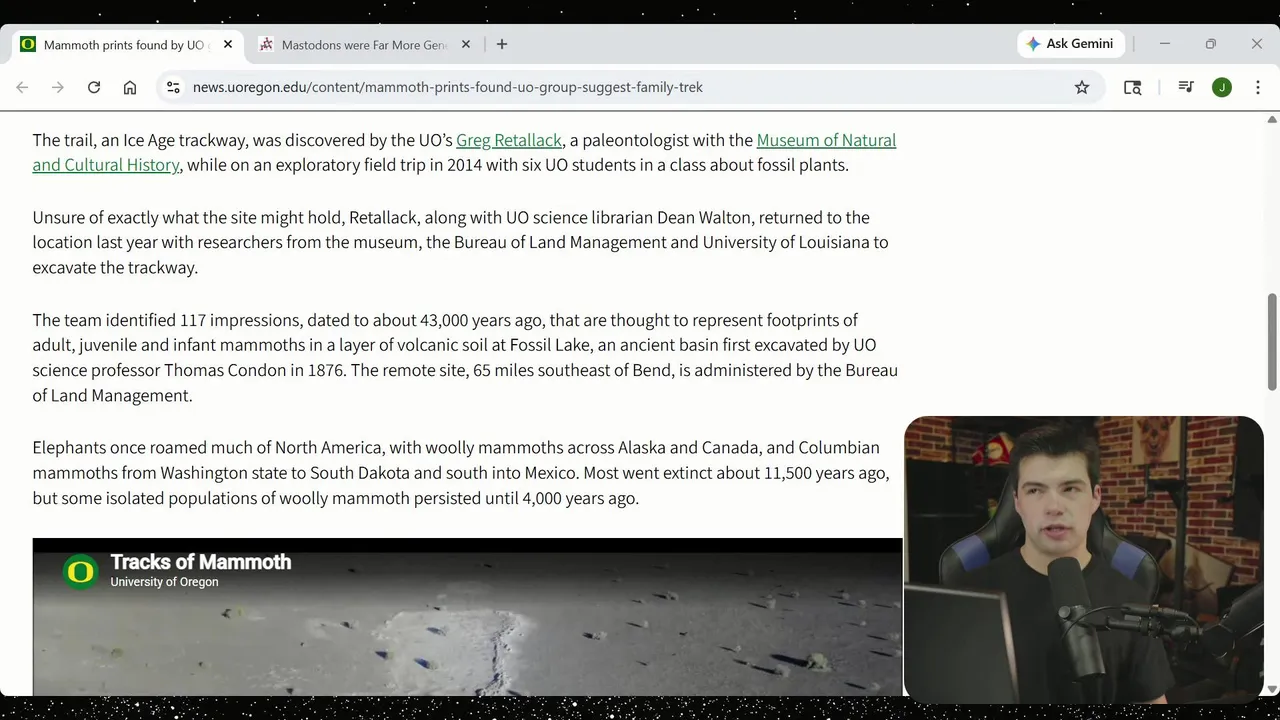Close the Mammoth prints tab
This screenshot has height=720, width=1280.
tap(228, 44)
